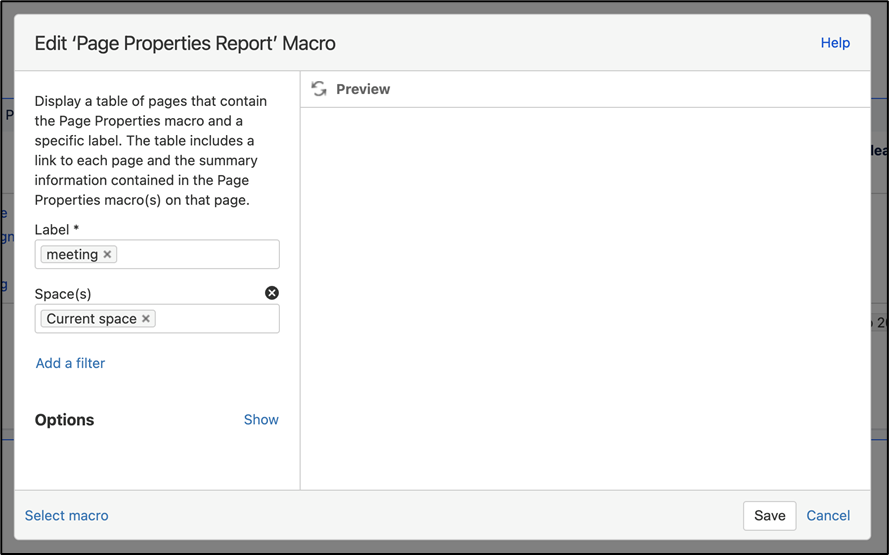Refresh the macro preview

pos(319,89)
